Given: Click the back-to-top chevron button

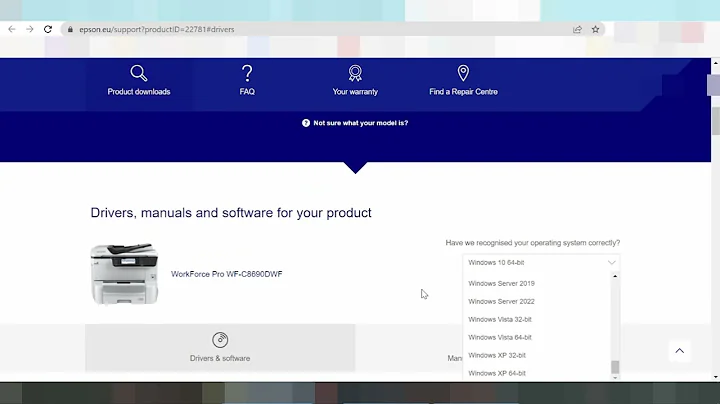Looking at the screenshot, I should tap(680, 351).
